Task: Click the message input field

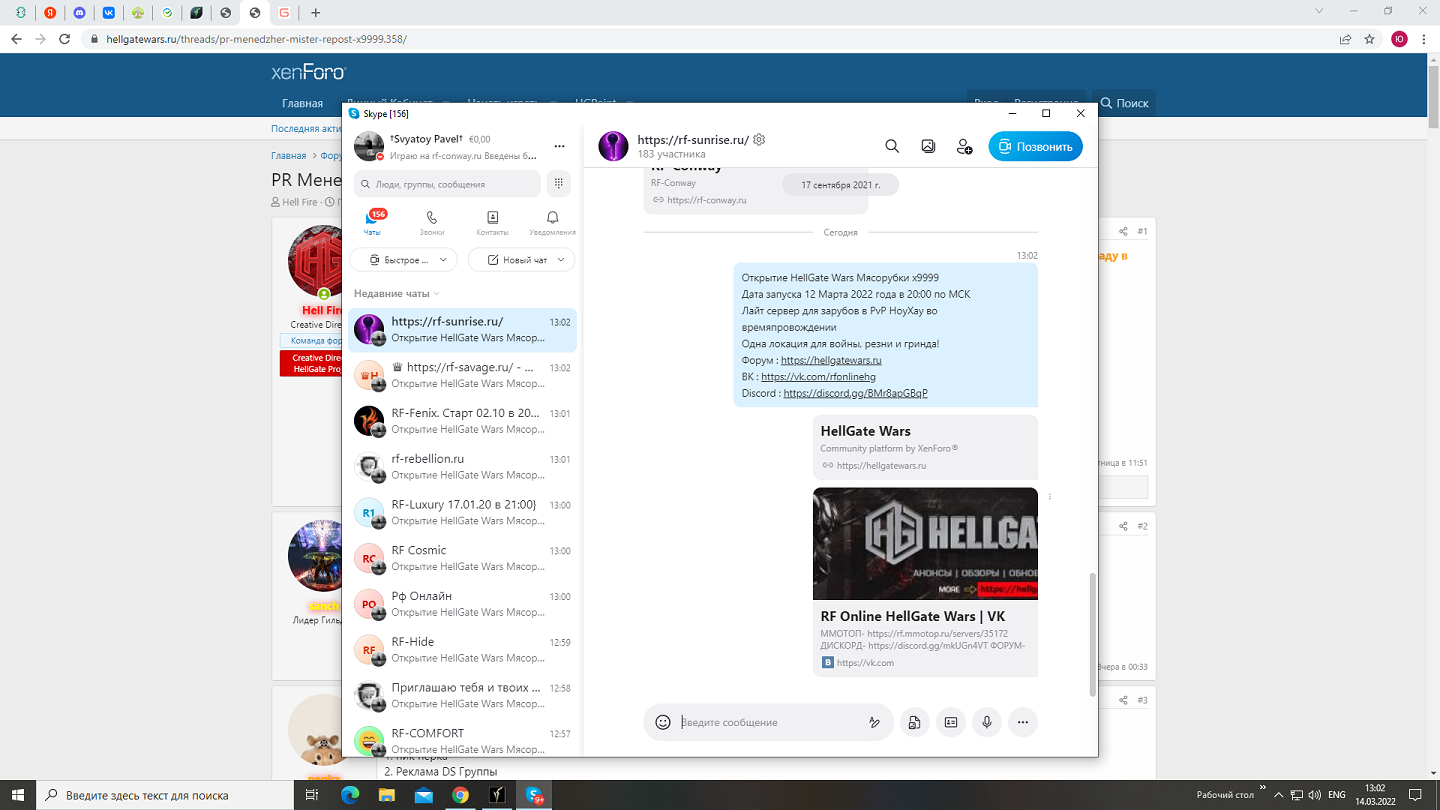Action: click(x=770, y=722)
